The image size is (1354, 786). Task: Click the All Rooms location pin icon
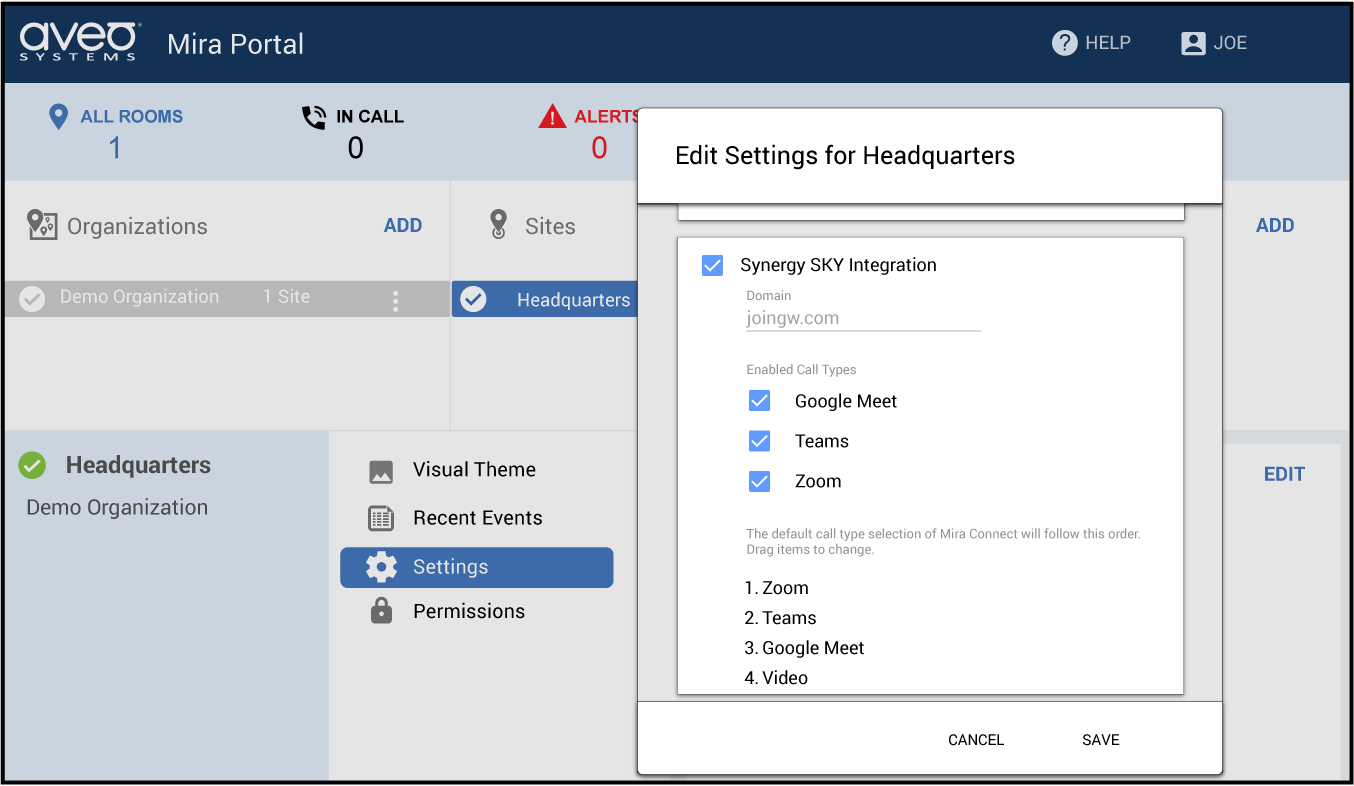click(x=59, y=117)
